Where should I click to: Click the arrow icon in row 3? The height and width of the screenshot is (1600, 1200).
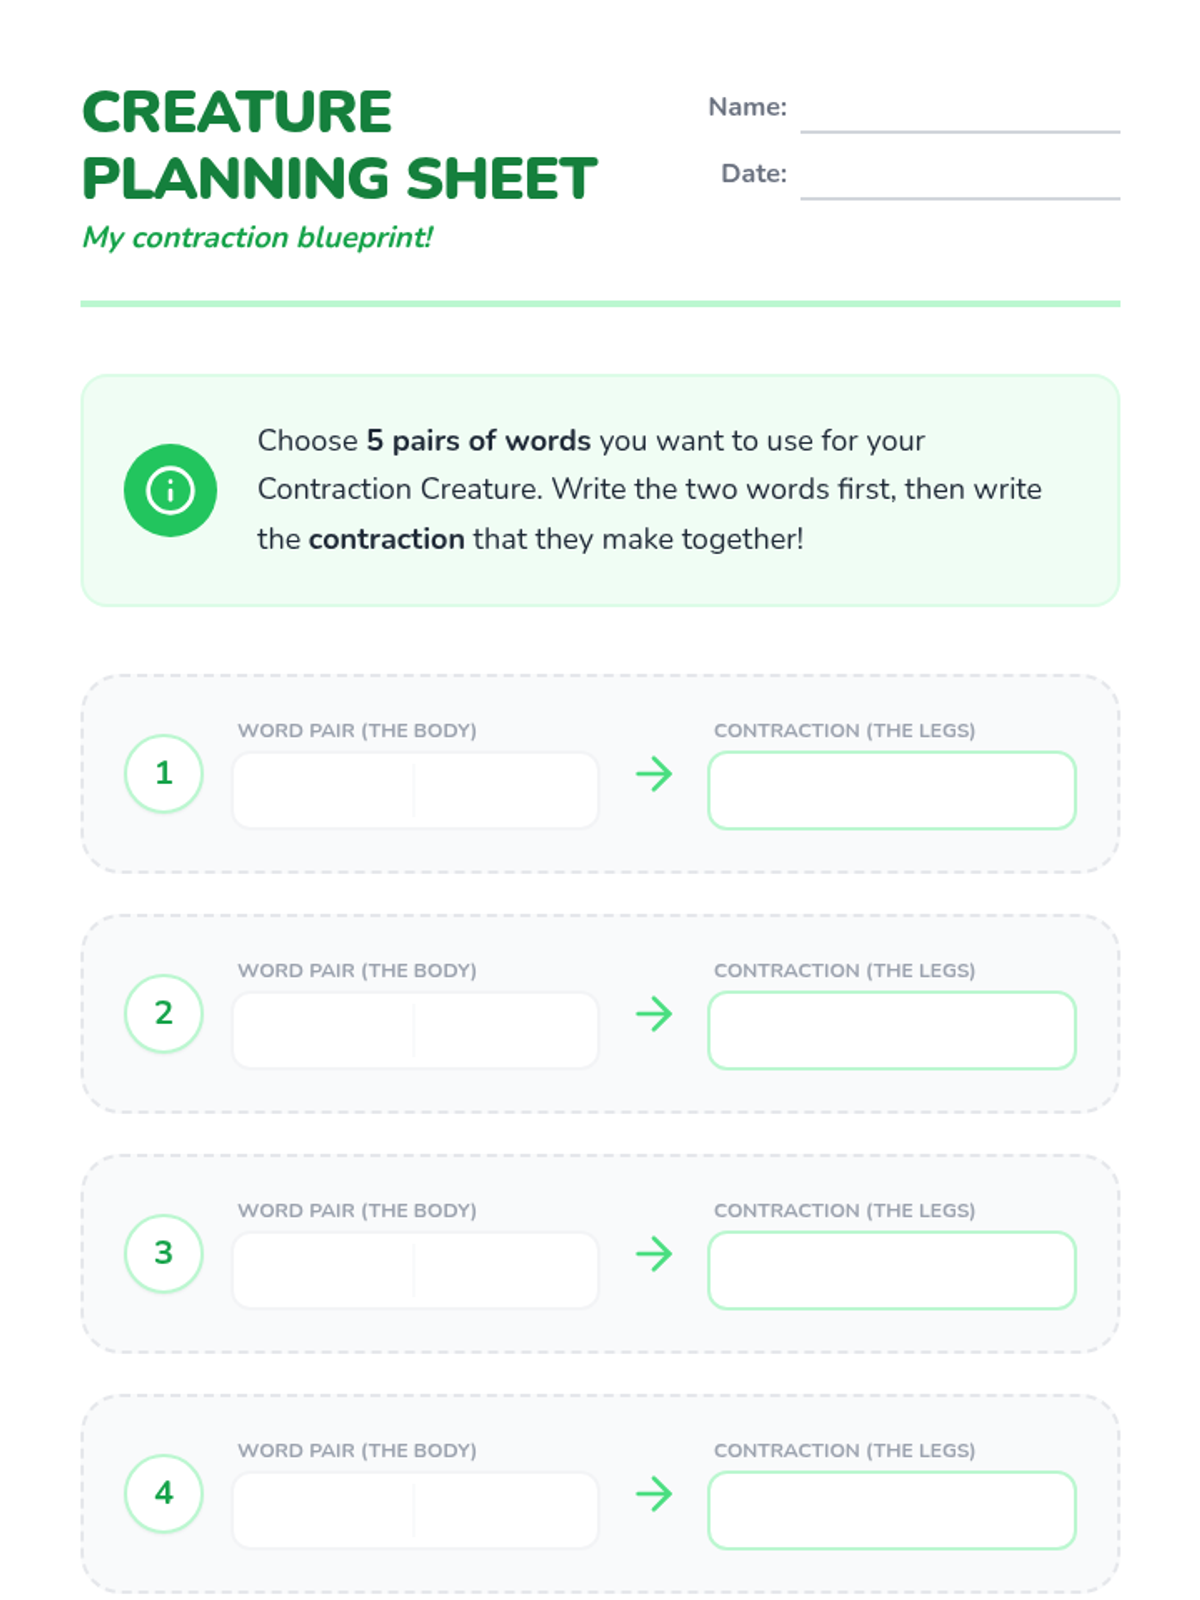(654, 1253)
